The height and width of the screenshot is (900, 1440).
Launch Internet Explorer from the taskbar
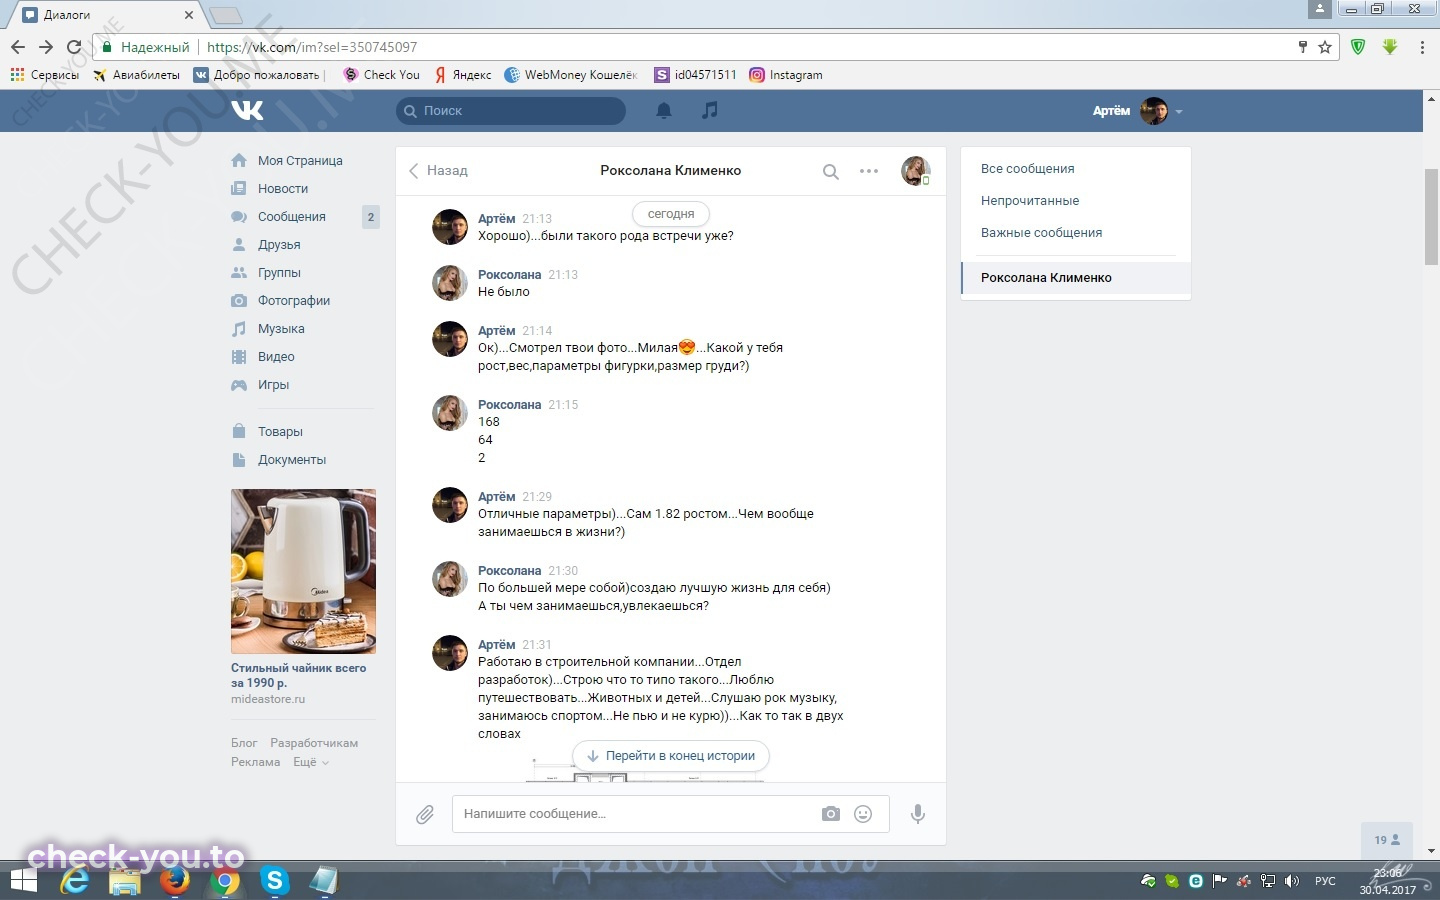(x=75, y=881)
